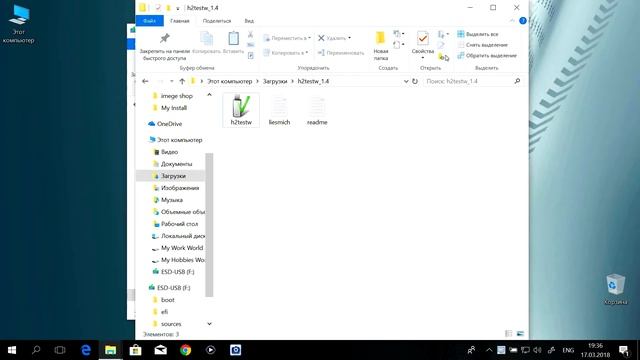Click Clear selection (Снять выделение)
The height and width of the screenshot is (360, 640).
[482, 45]
